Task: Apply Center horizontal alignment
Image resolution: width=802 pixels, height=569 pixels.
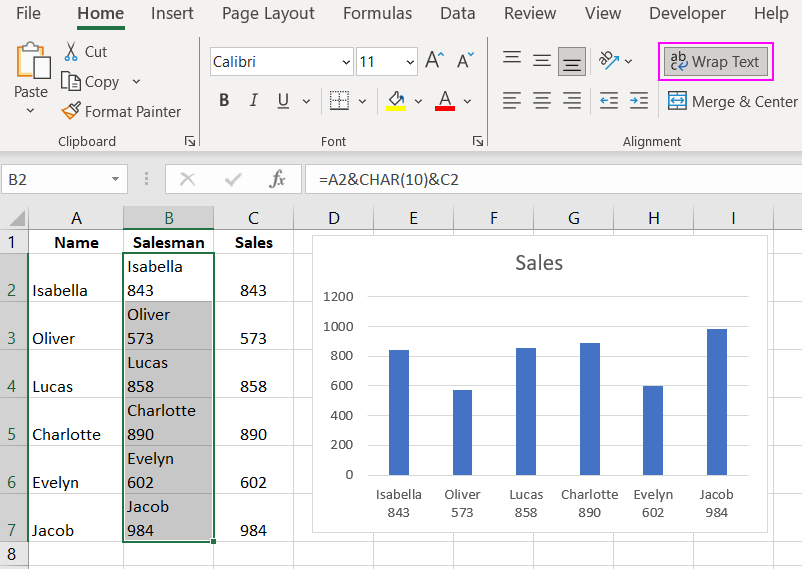Action: click(x=542, y=101)
